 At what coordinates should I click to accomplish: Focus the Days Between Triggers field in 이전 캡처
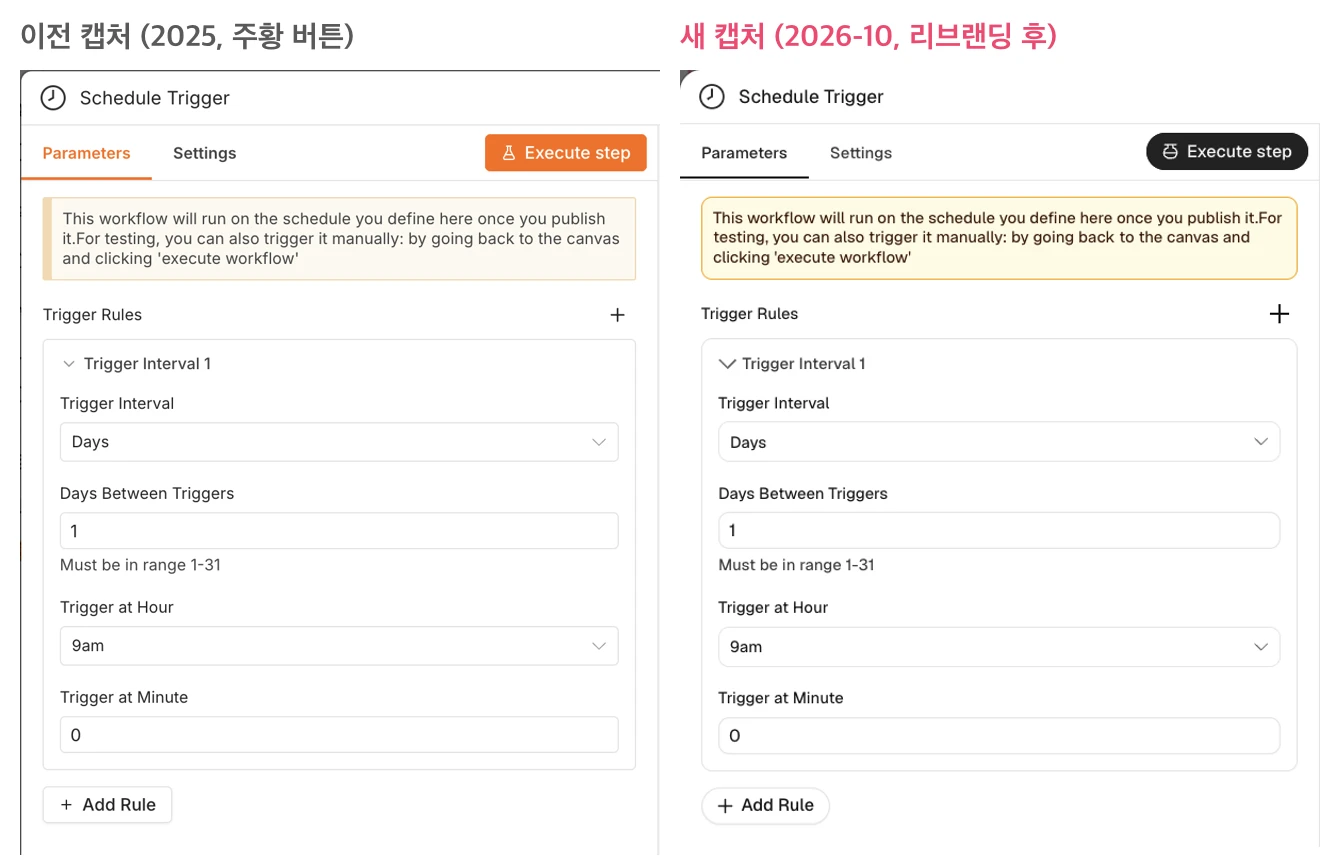tap(339, 531)
